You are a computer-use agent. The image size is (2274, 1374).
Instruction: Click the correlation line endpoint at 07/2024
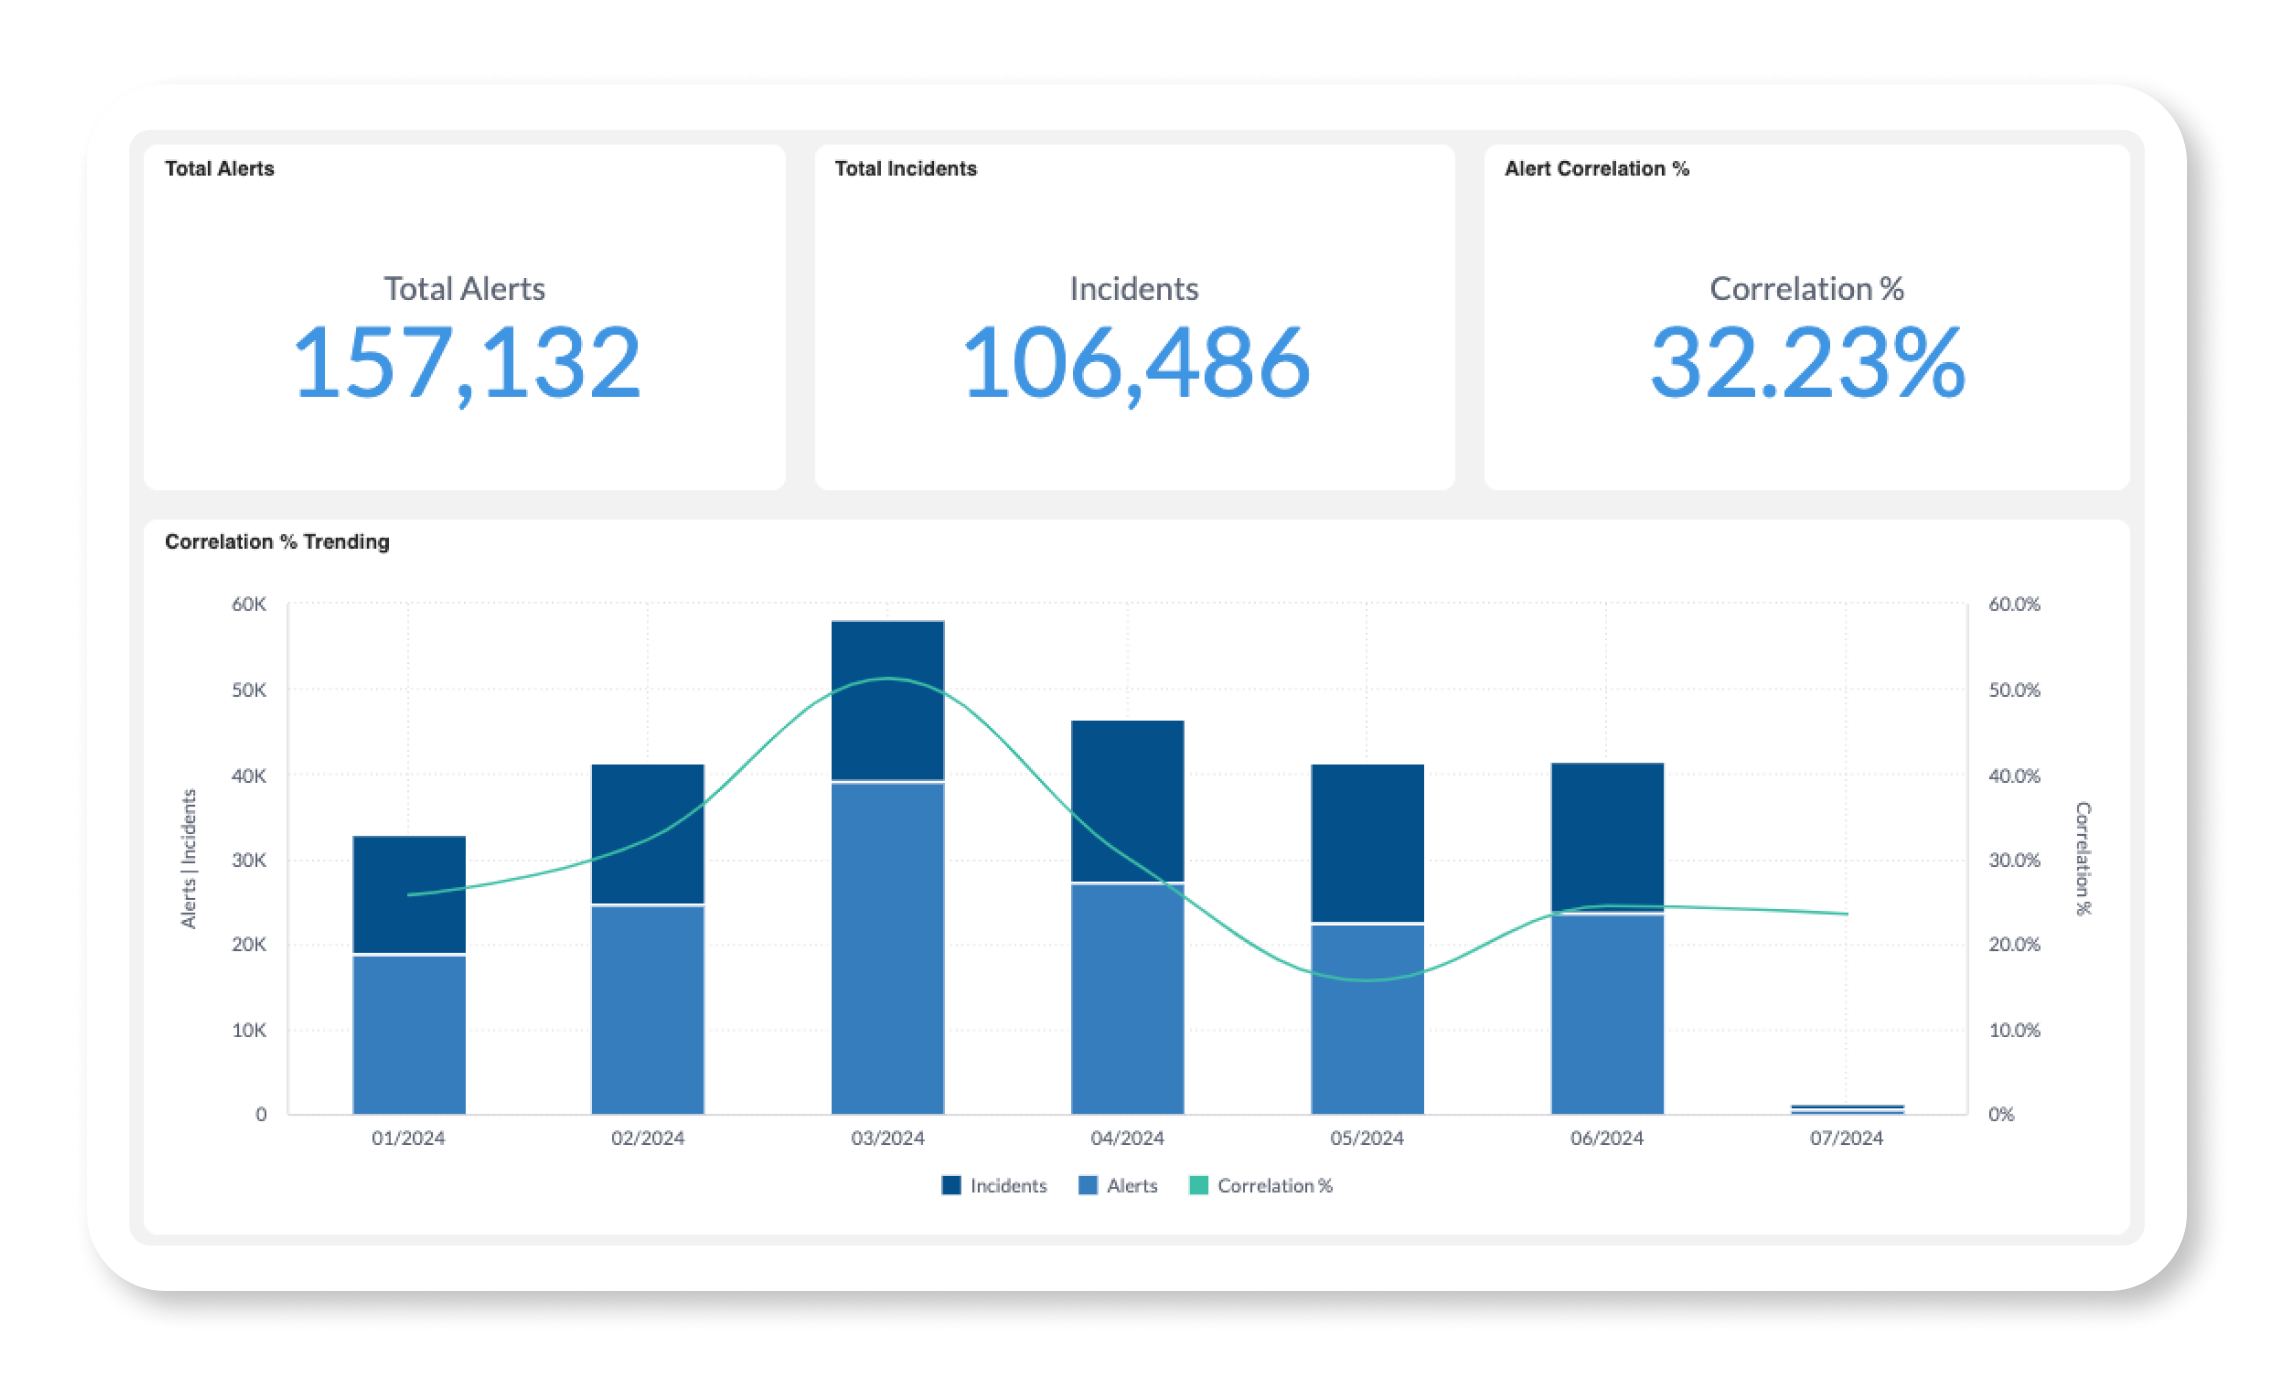[1847, 913]
